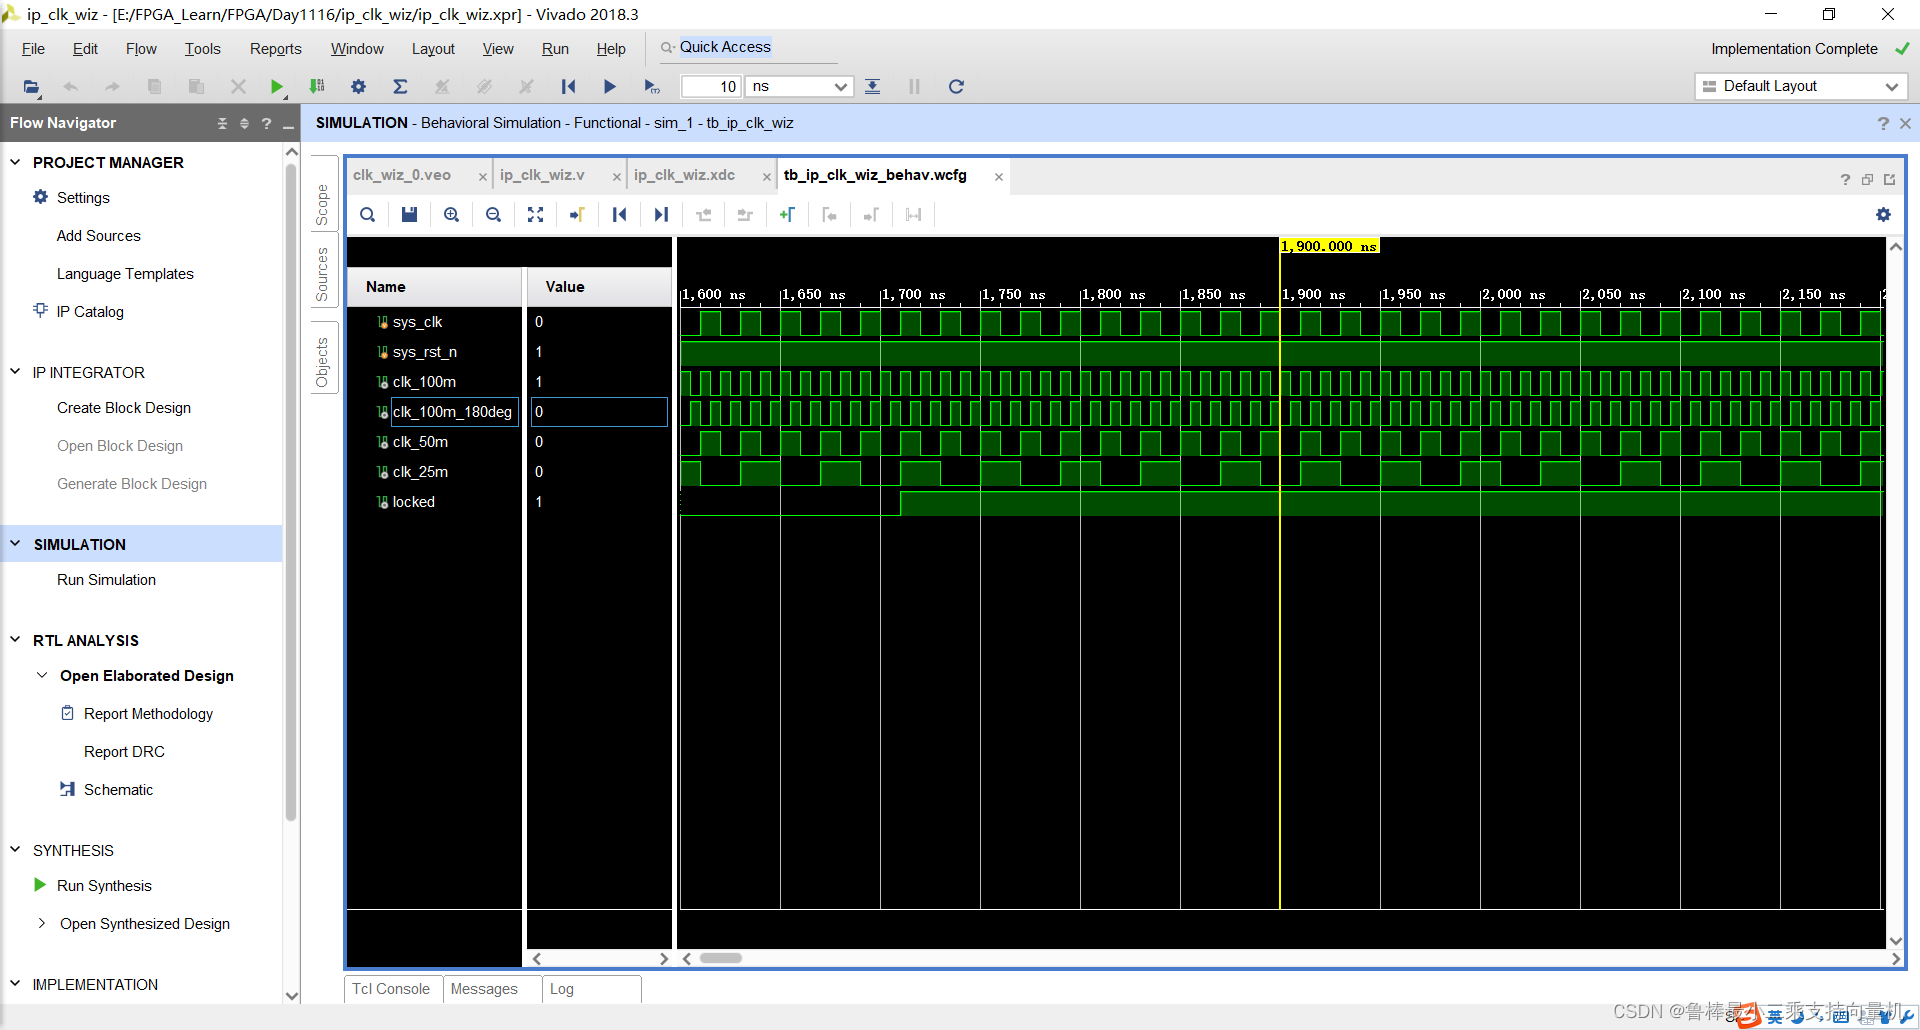Open Flow Navigator help question mark
1920x1030 pixels.
click(x=266, y=124)
